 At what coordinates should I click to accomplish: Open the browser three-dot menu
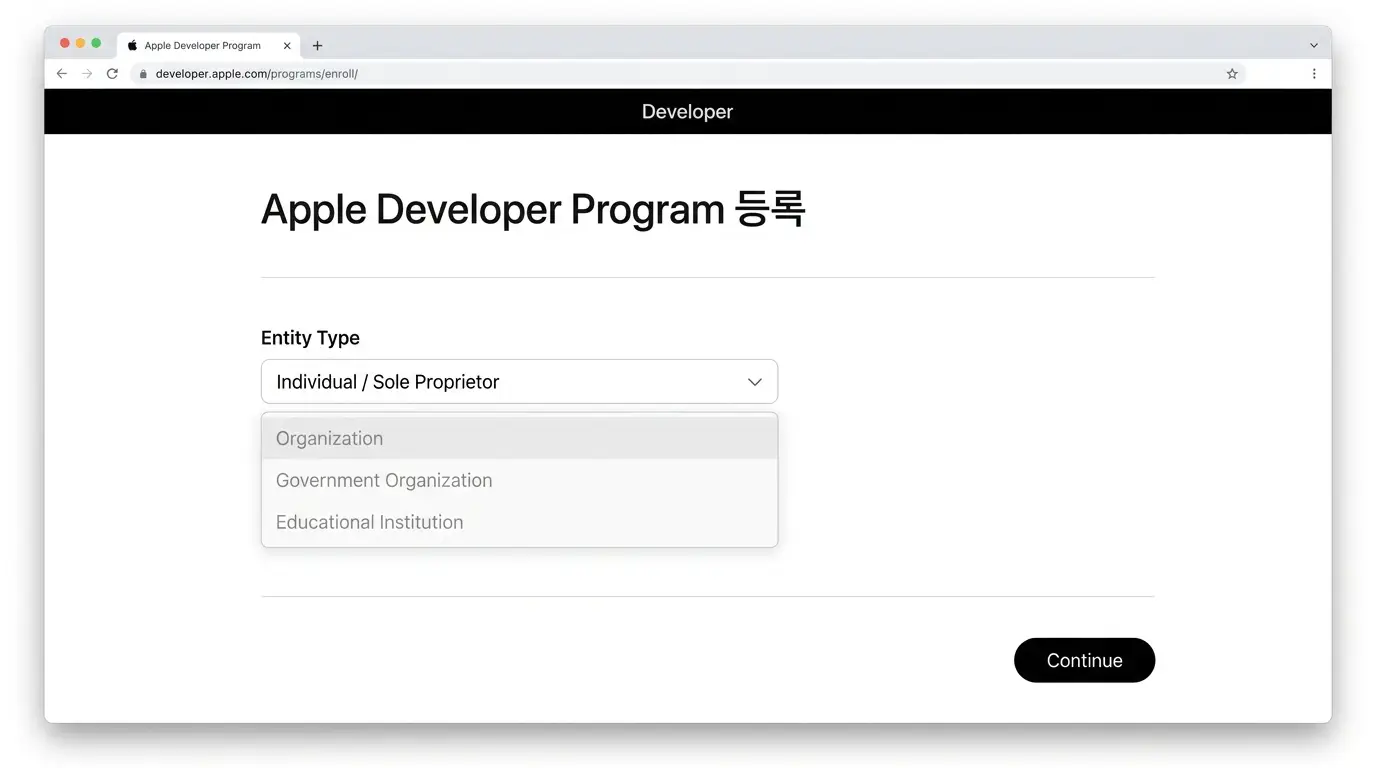tap(1314, 74)
